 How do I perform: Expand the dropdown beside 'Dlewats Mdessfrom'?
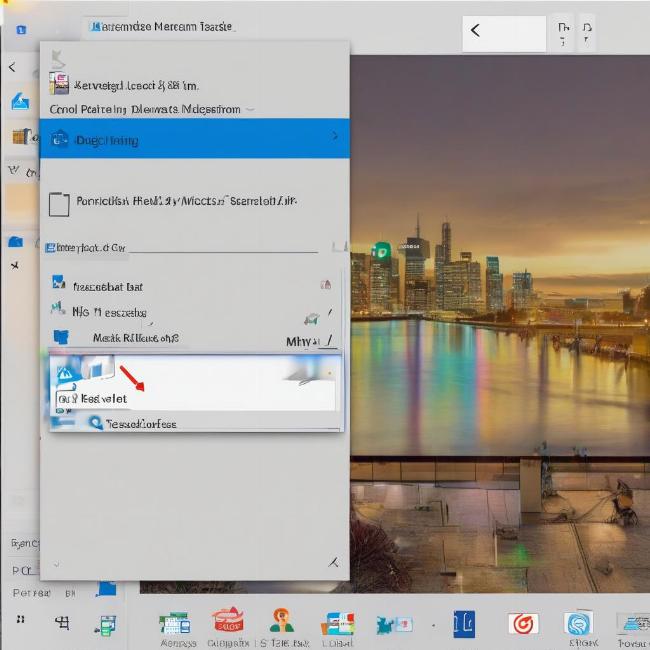coord(250,109)
